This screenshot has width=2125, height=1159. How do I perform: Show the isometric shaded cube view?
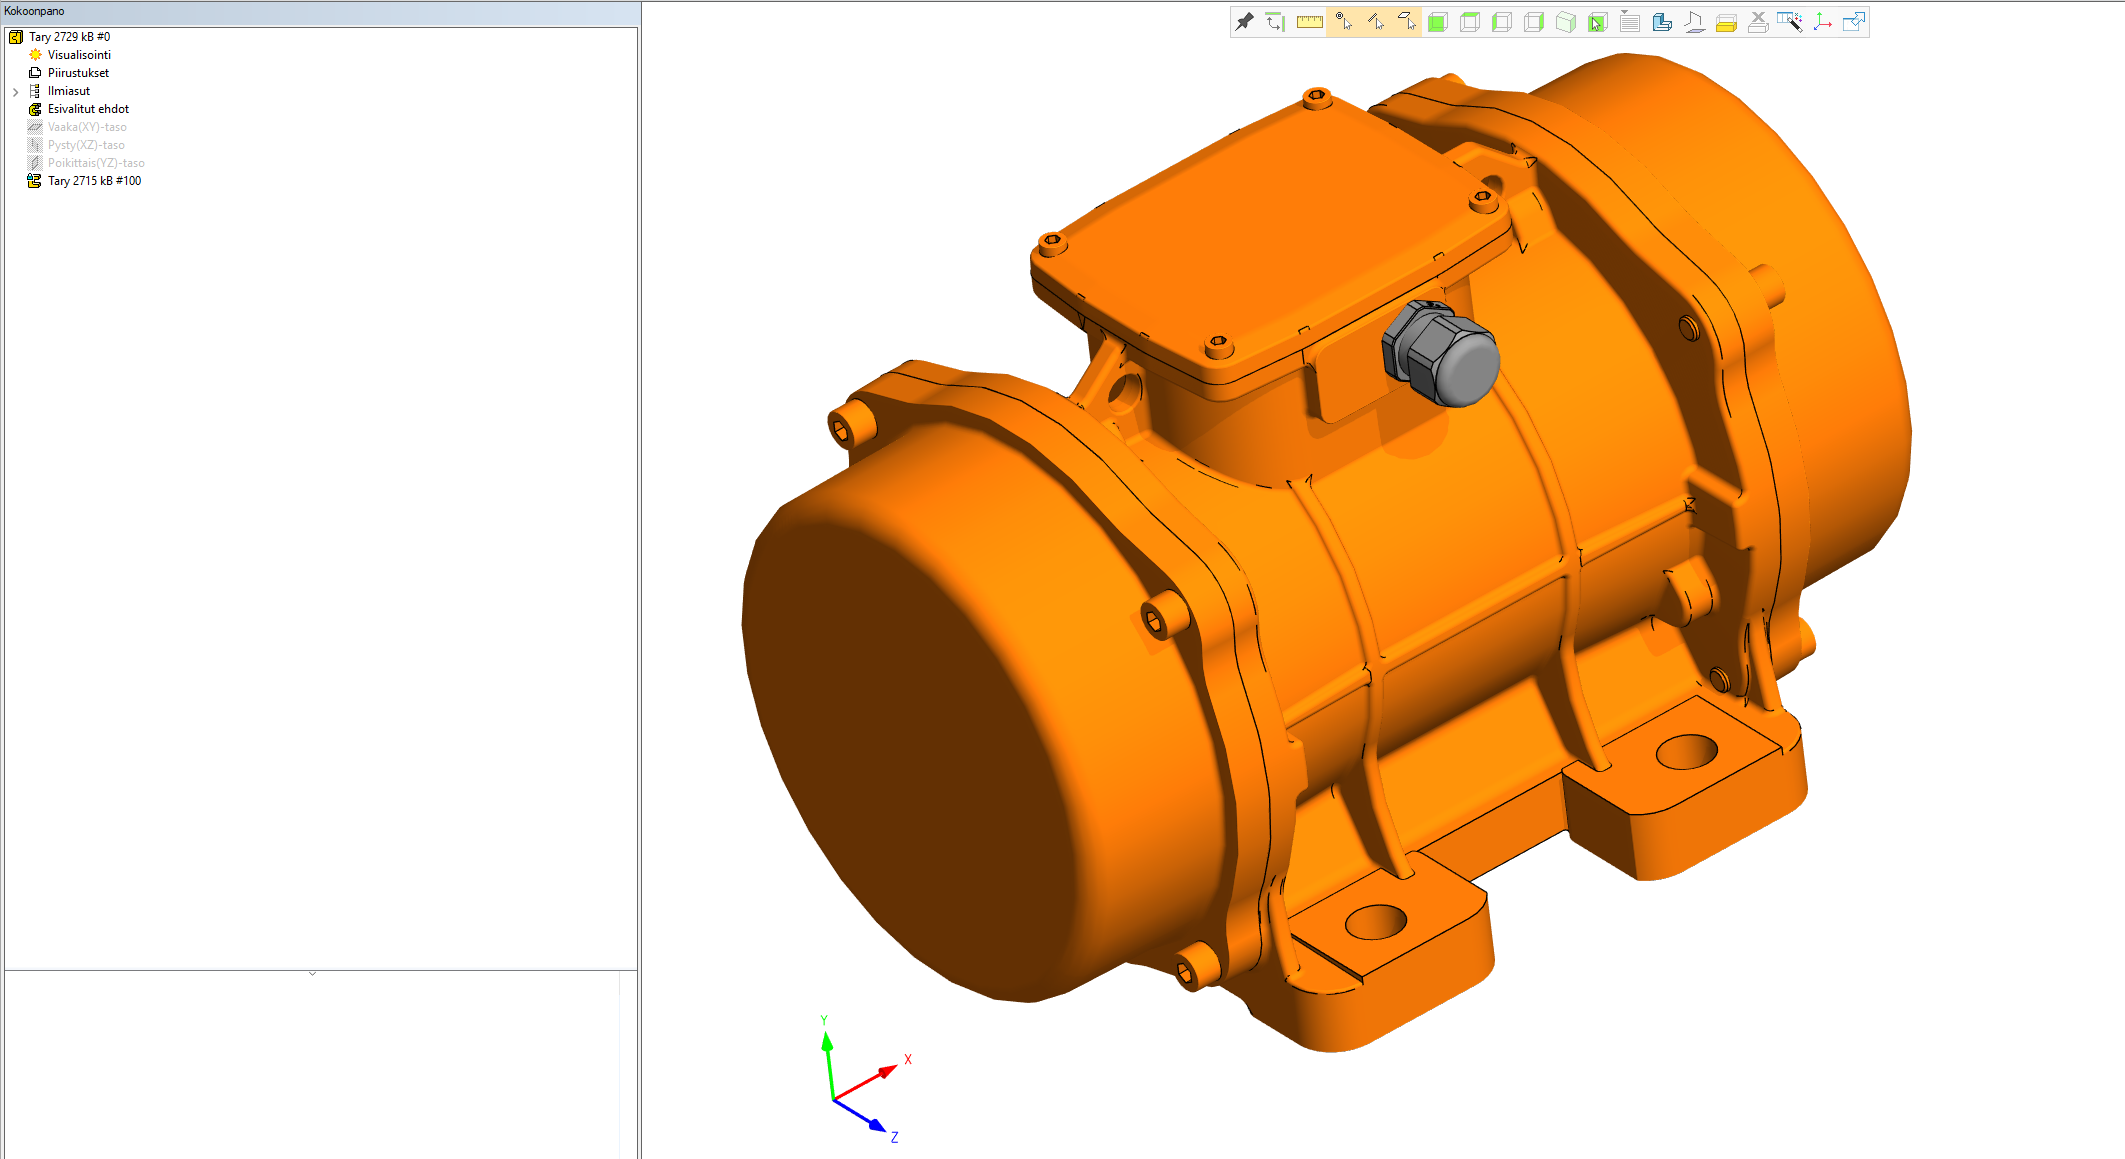1565,22
